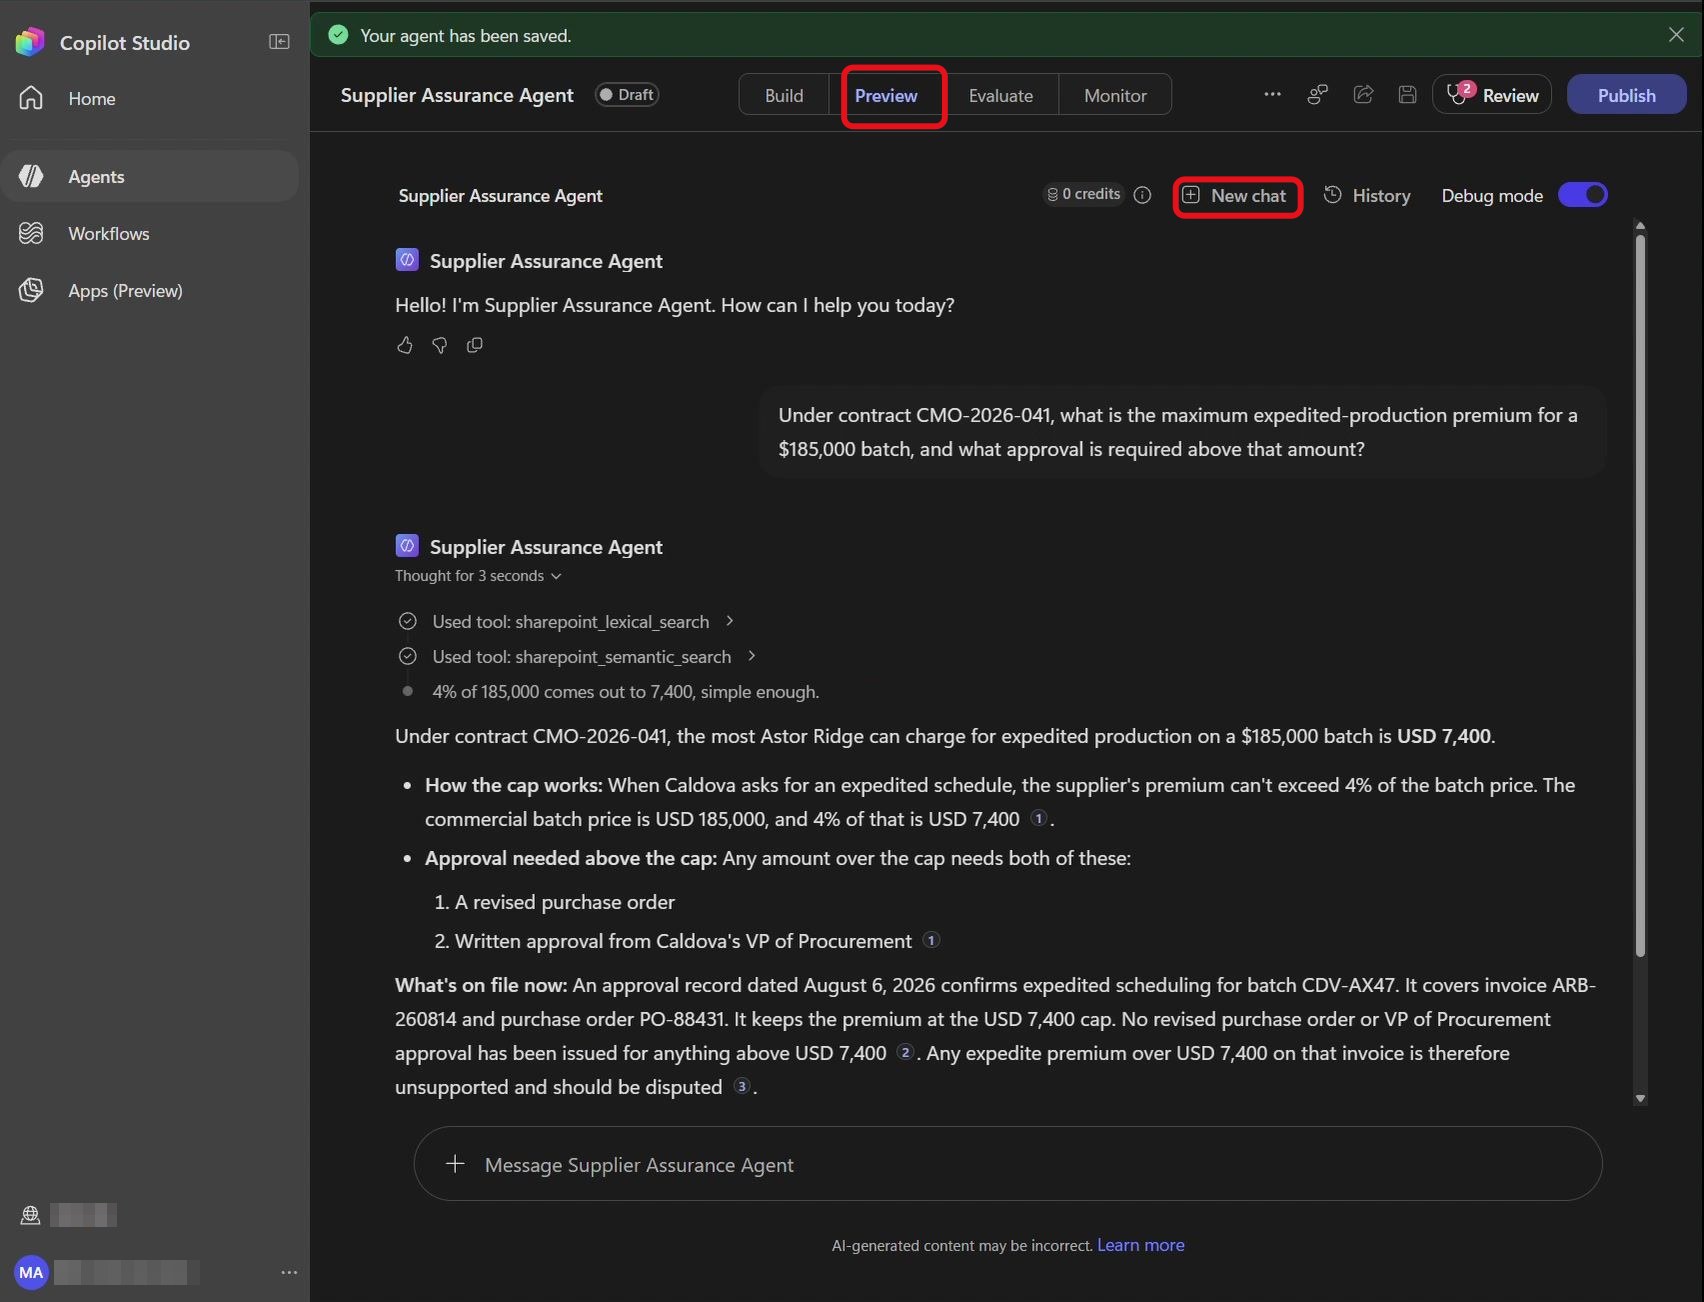Toggle Debug mode switch

pyautogui.click(x=1583, y=195)
